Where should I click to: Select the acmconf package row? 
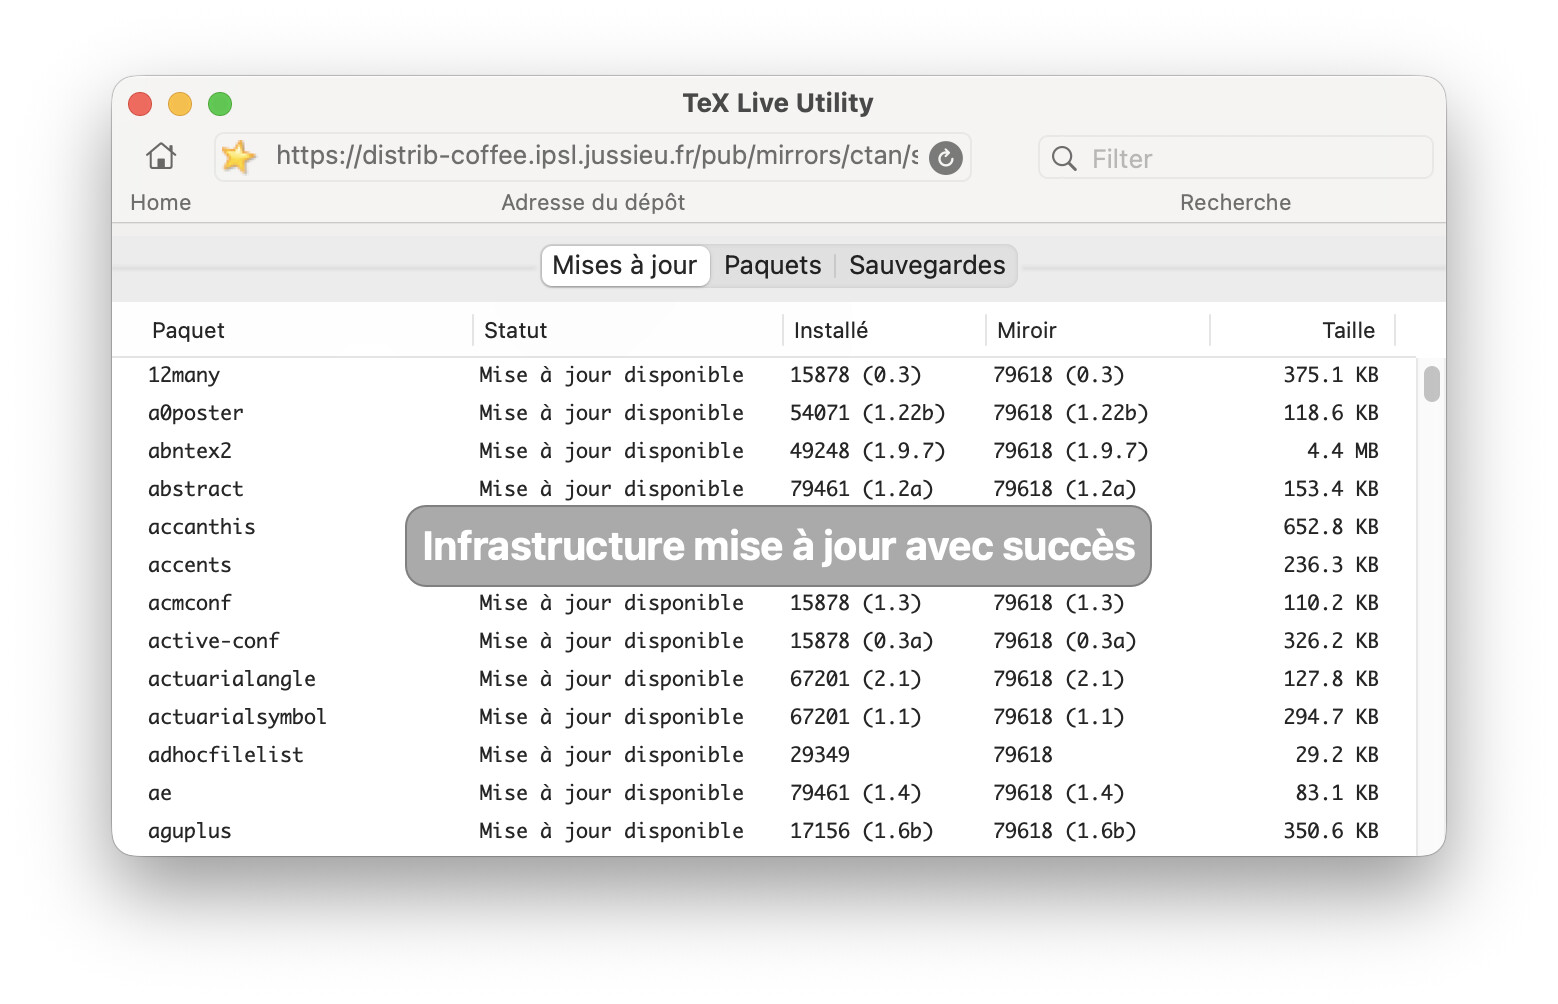764,603
